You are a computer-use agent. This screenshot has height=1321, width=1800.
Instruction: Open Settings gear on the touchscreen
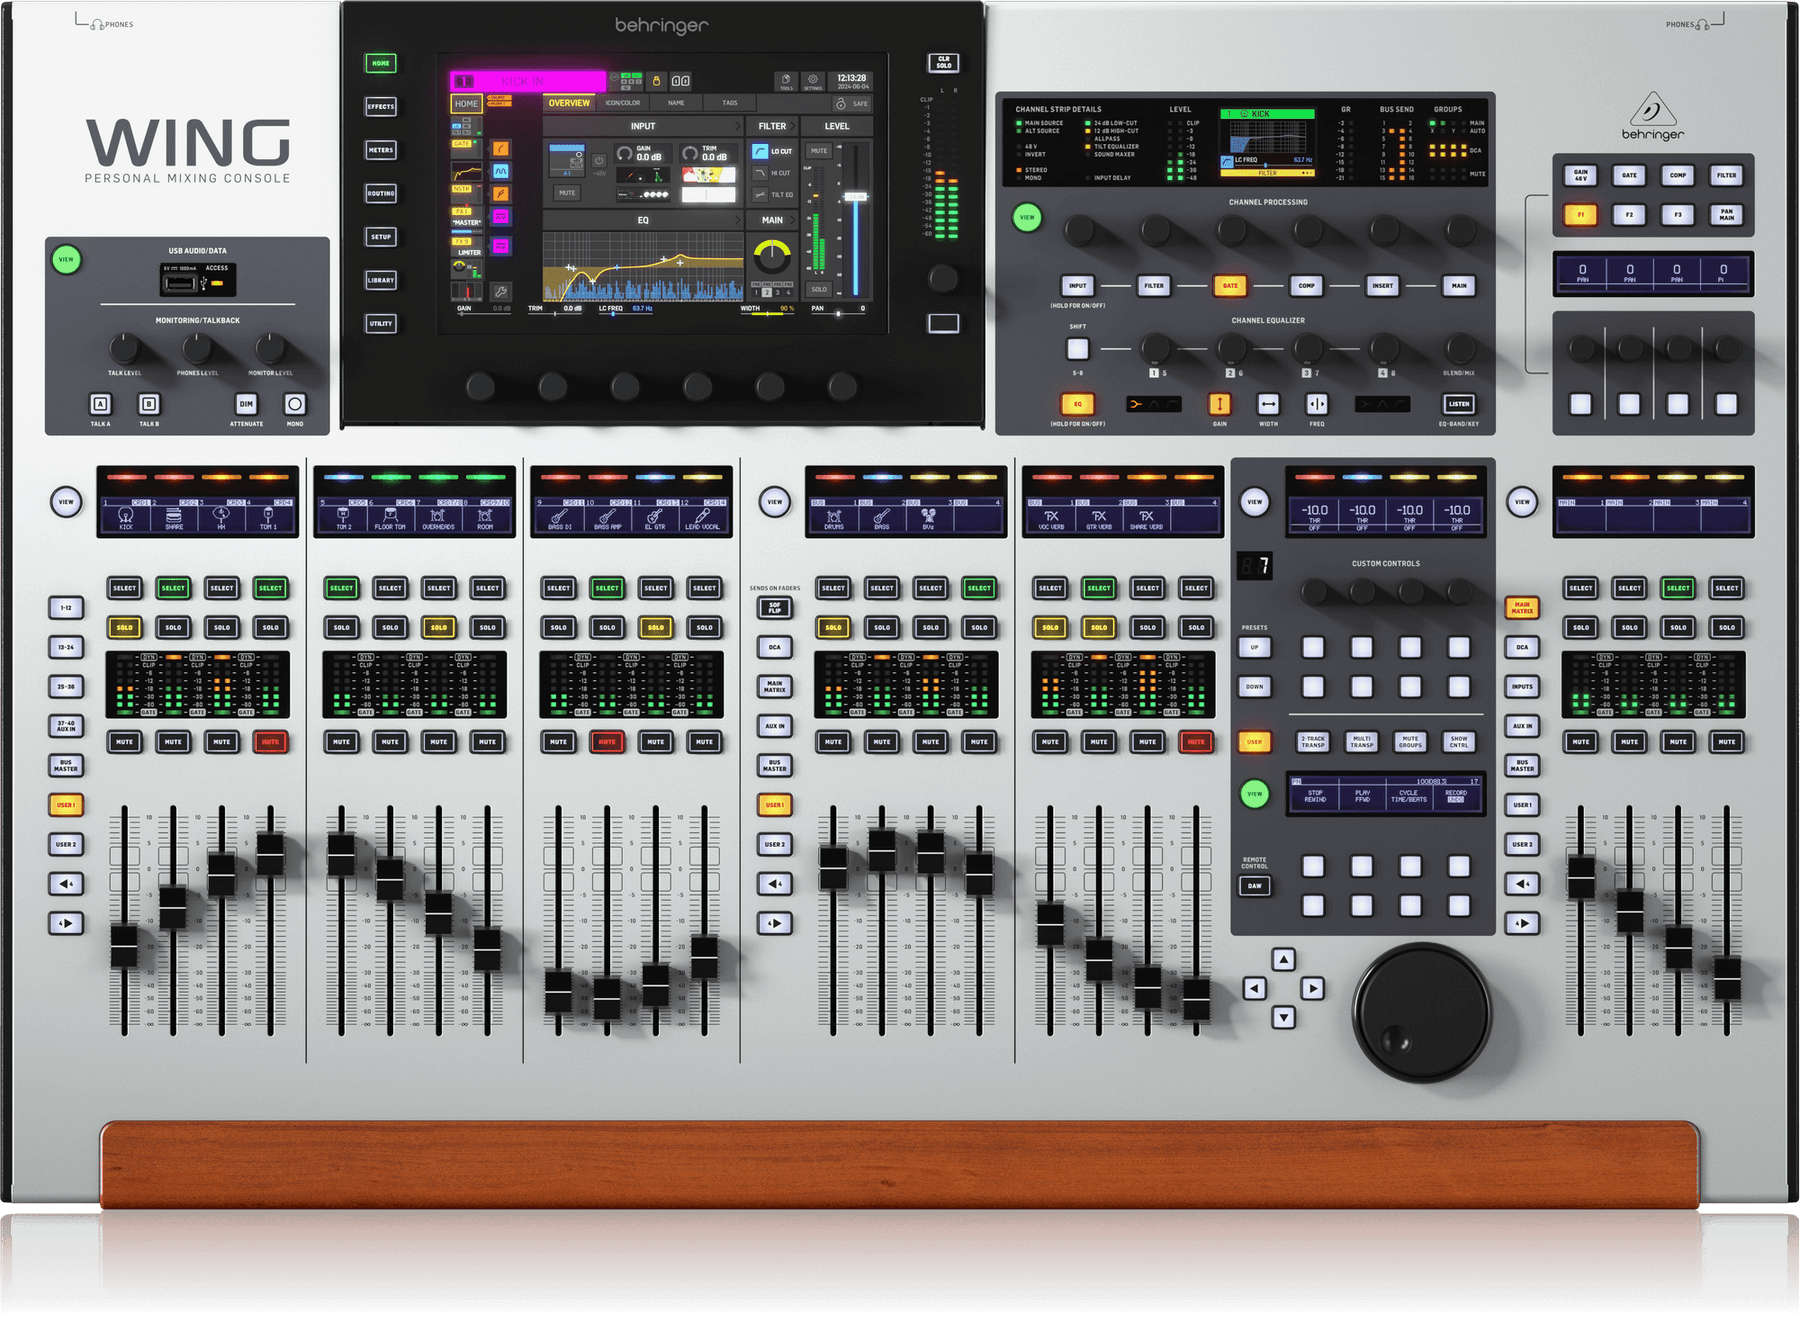(813, 80)
